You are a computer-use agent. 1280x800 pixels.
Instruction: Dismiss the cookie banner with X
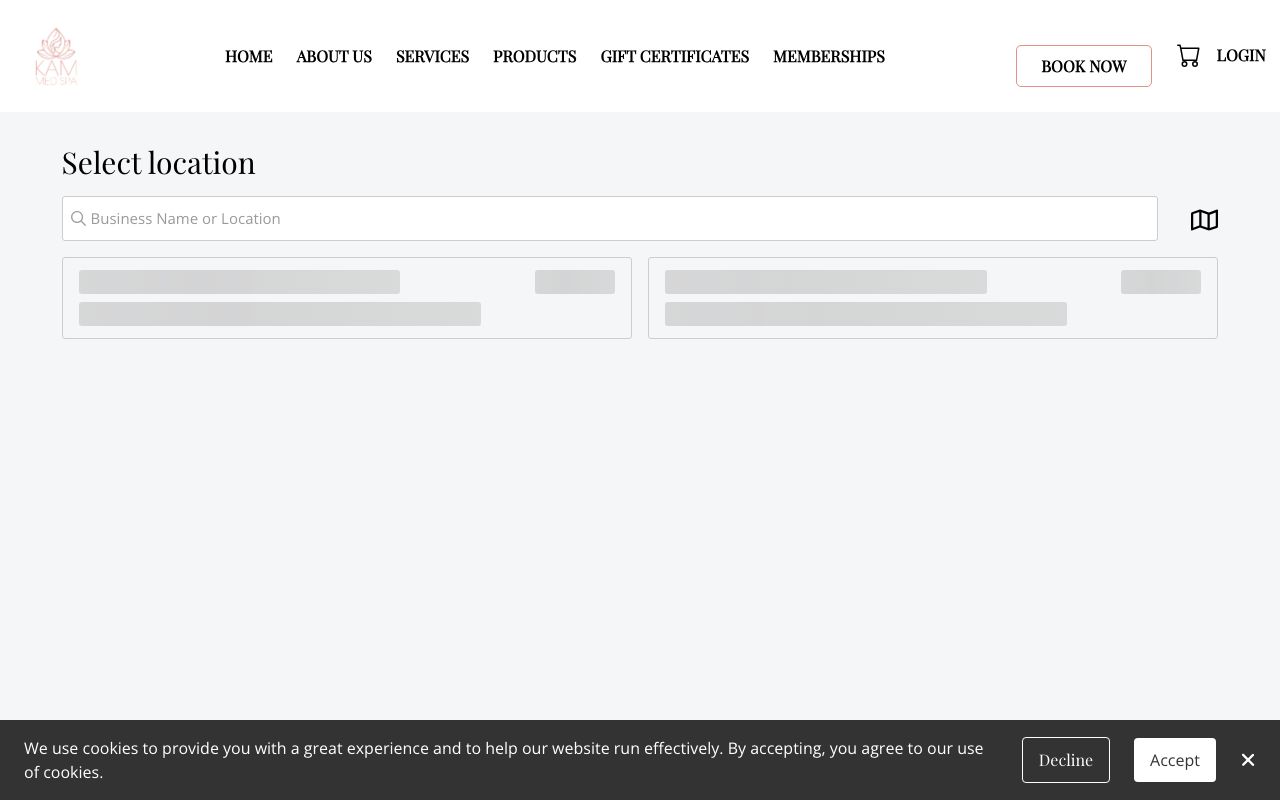pyautogui.click(x=1248, y=760)
